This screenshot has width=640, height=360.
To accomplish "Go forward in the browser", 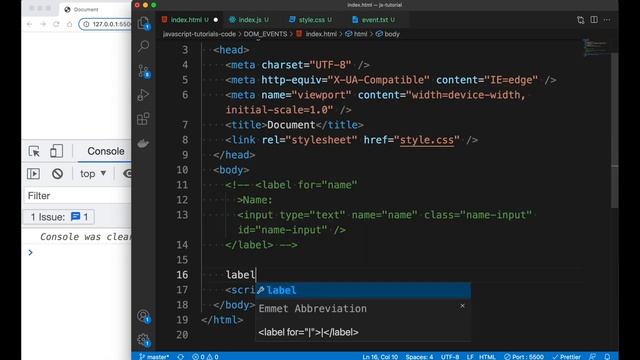I will pos(43,24).
